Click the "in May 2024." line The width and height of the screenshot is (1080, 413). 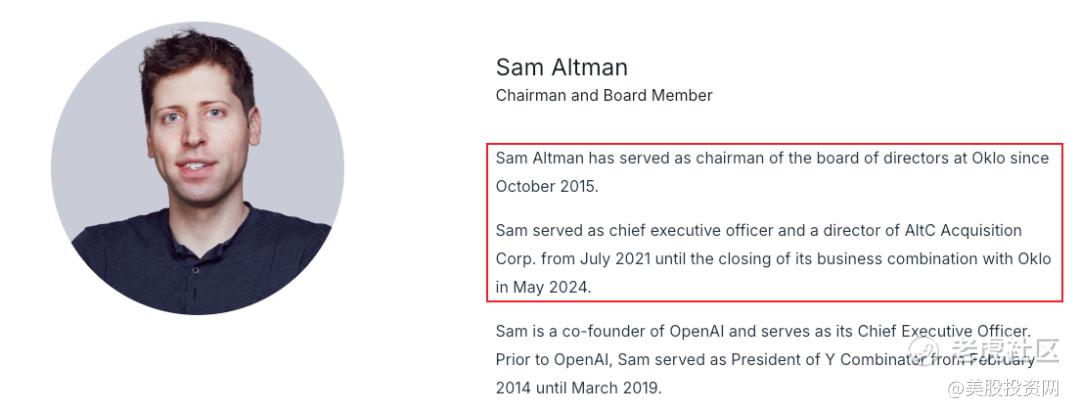[543, 288]
